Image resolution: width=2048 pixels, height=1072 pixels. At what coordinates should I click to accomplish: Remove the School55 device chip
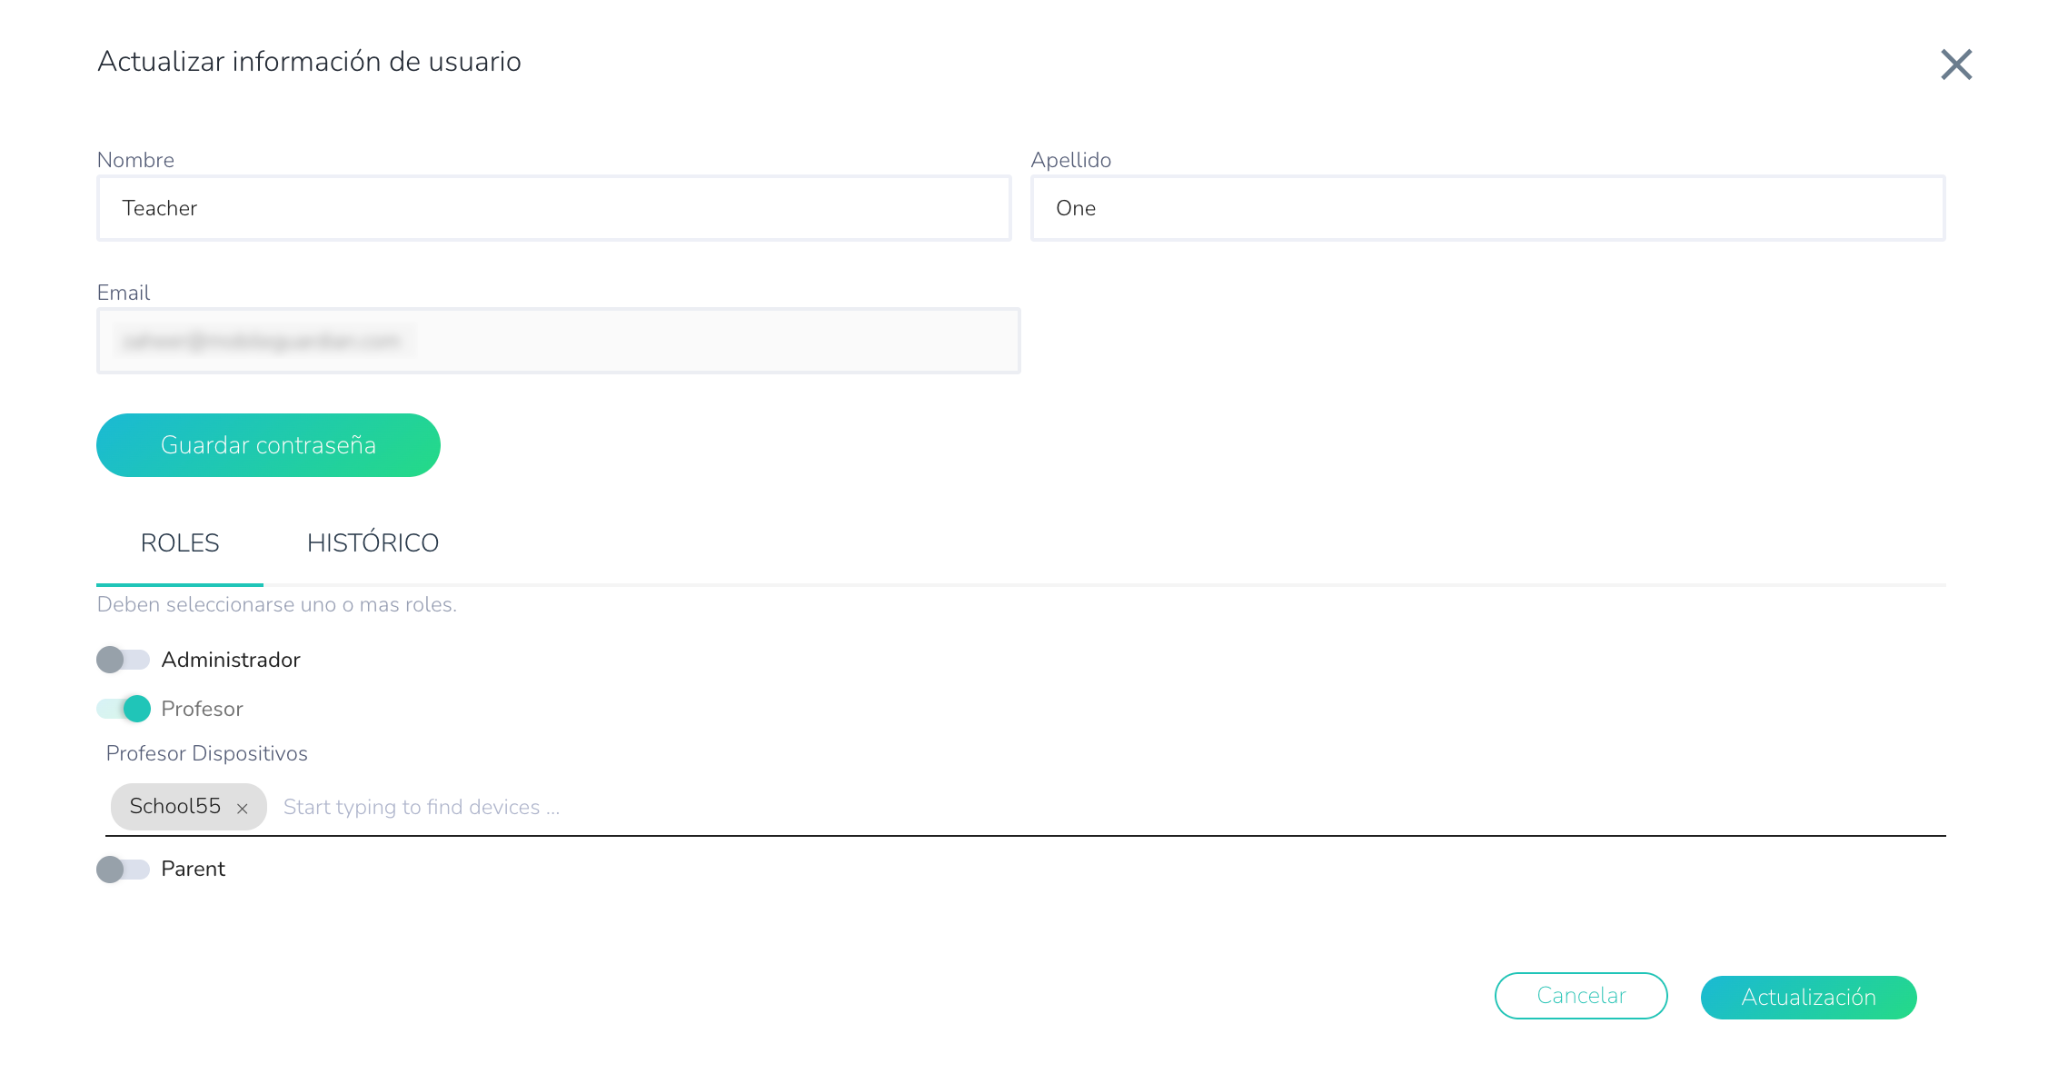pyautogui.click(x=242, y=808)
